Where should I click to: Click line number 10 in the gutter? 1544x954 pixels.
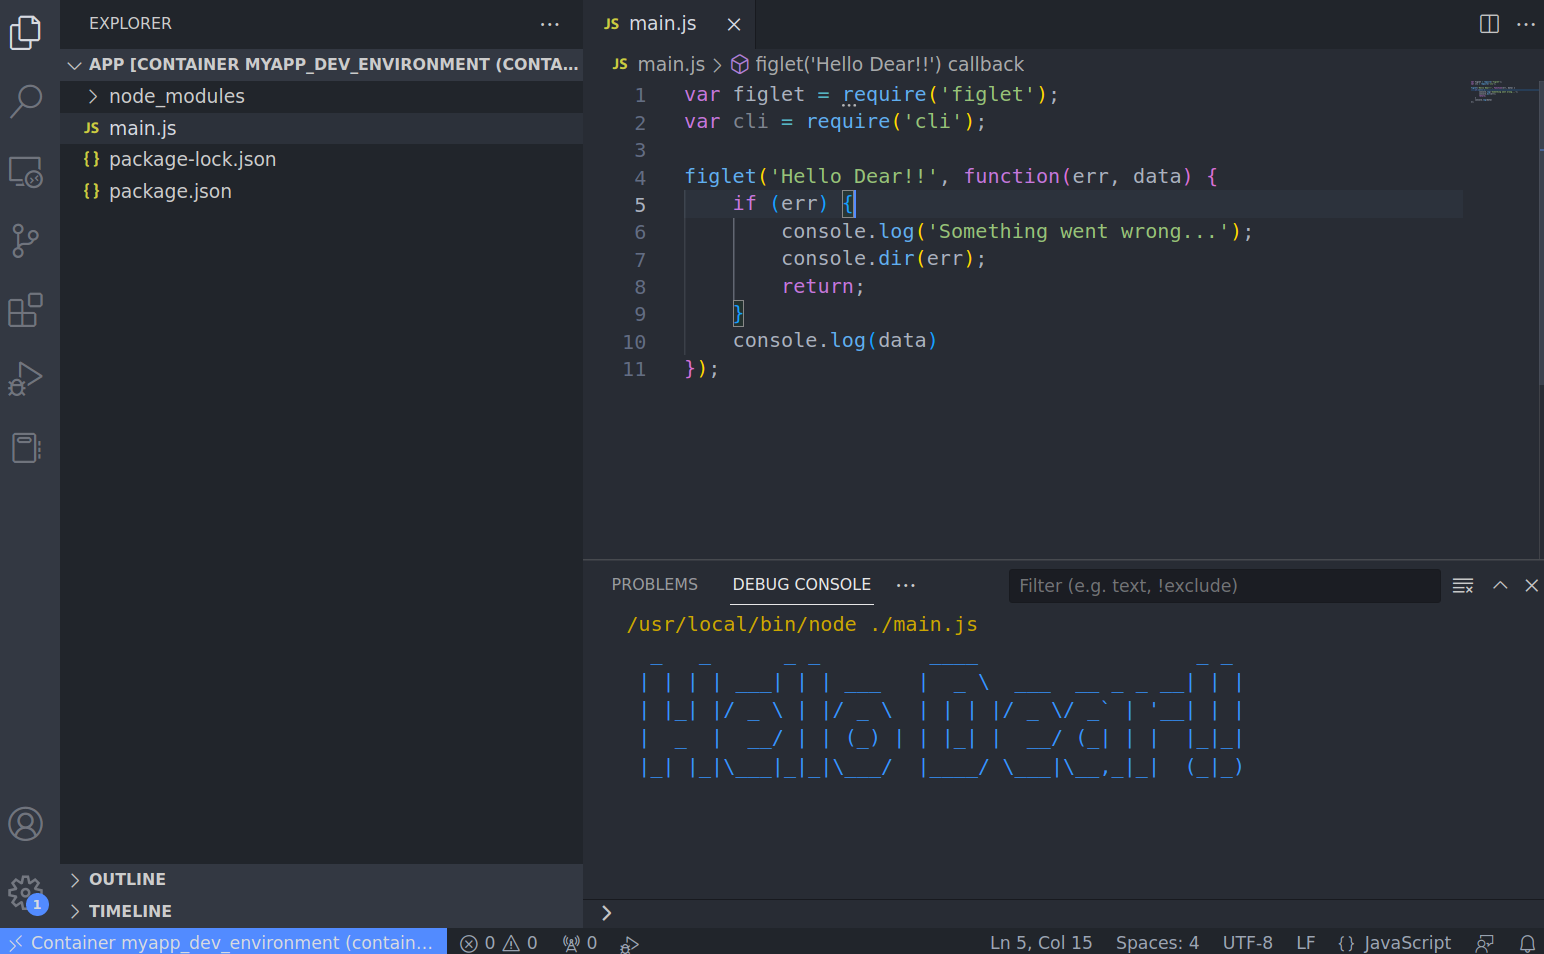[634, 342]
